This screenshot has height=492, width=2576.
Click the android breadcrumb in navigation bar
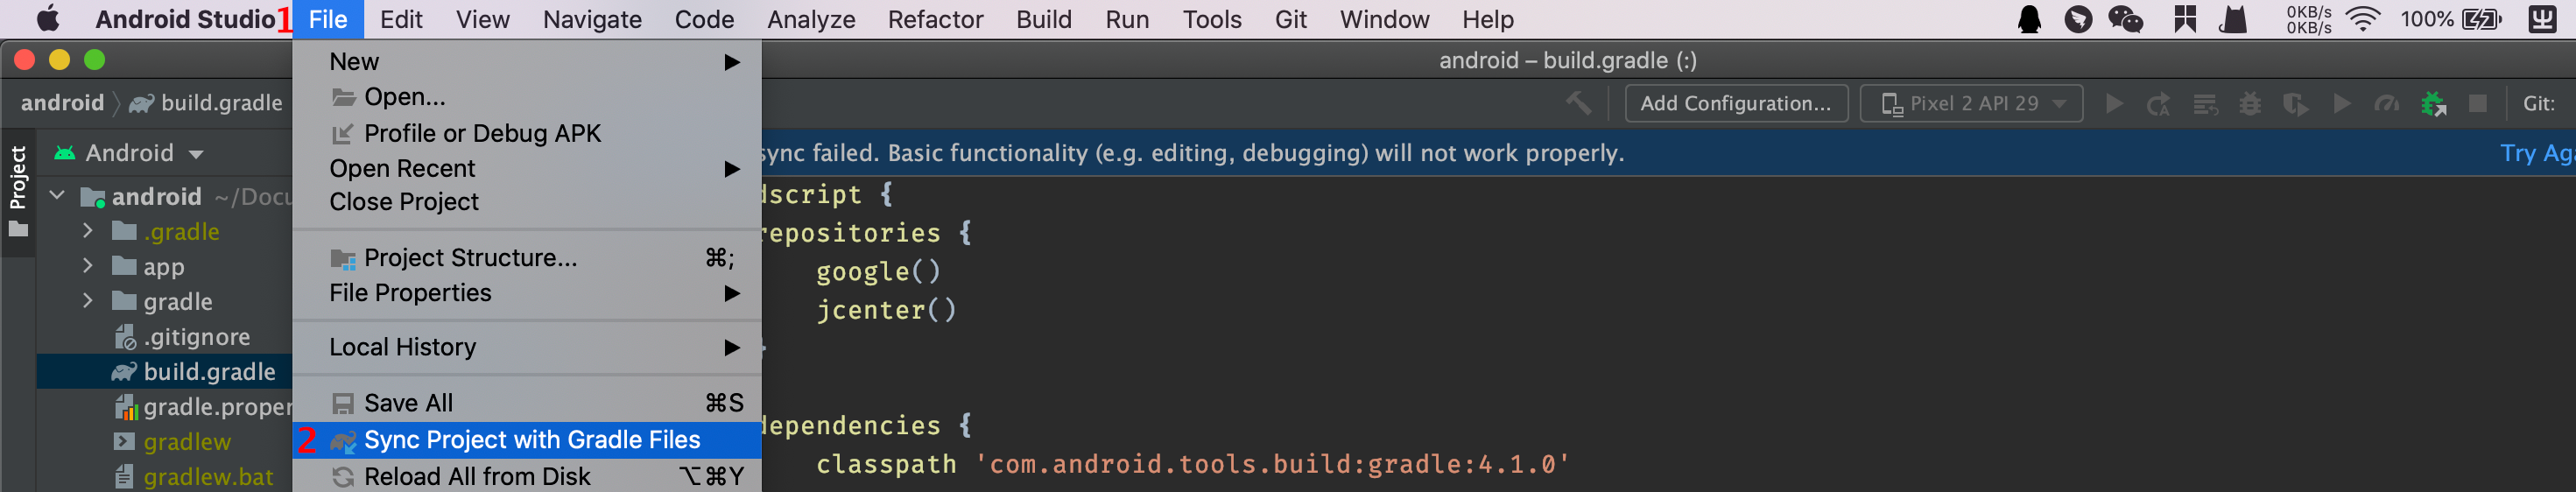click(62, 103)
